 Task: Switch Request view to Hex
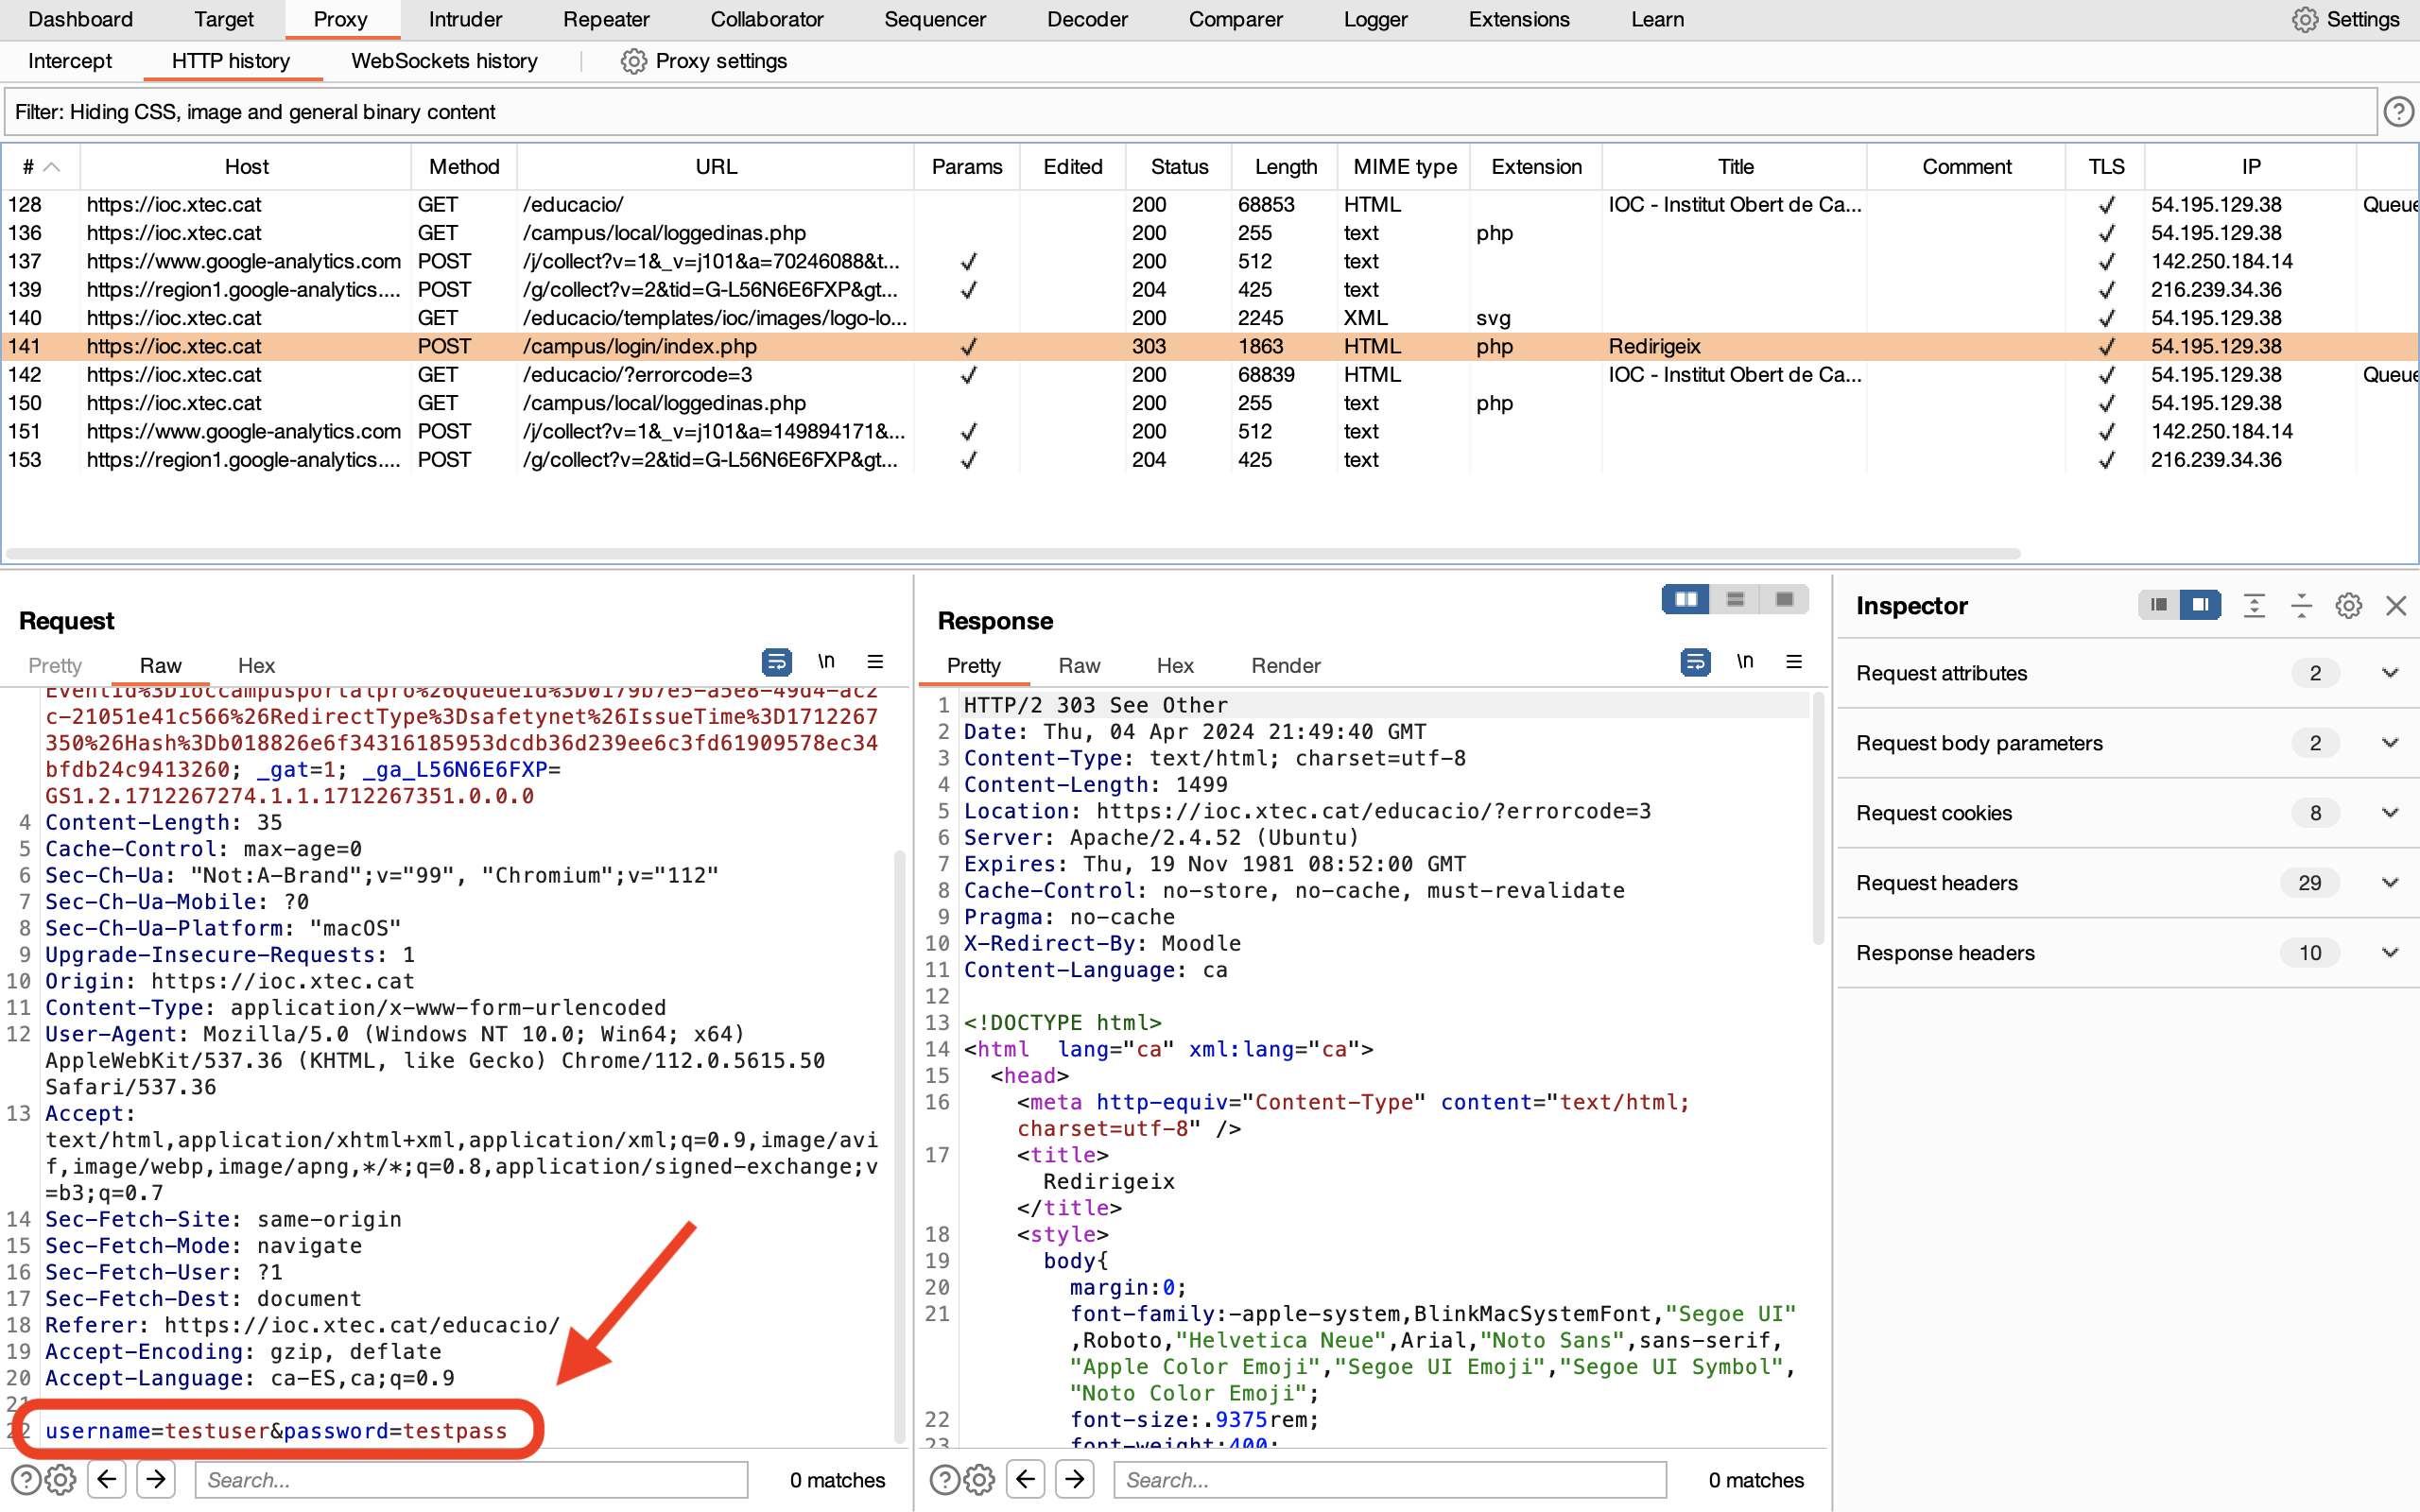click(256, 666)
